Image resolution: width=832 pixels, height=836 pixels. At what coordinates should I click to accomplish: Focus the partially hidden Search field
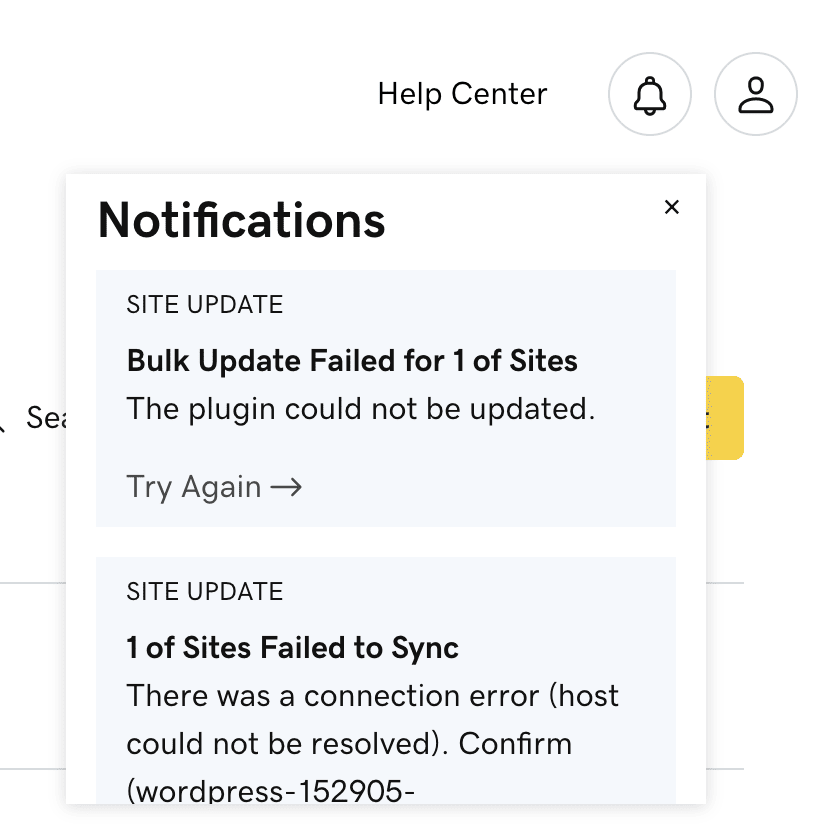click(x=45, y=417)
